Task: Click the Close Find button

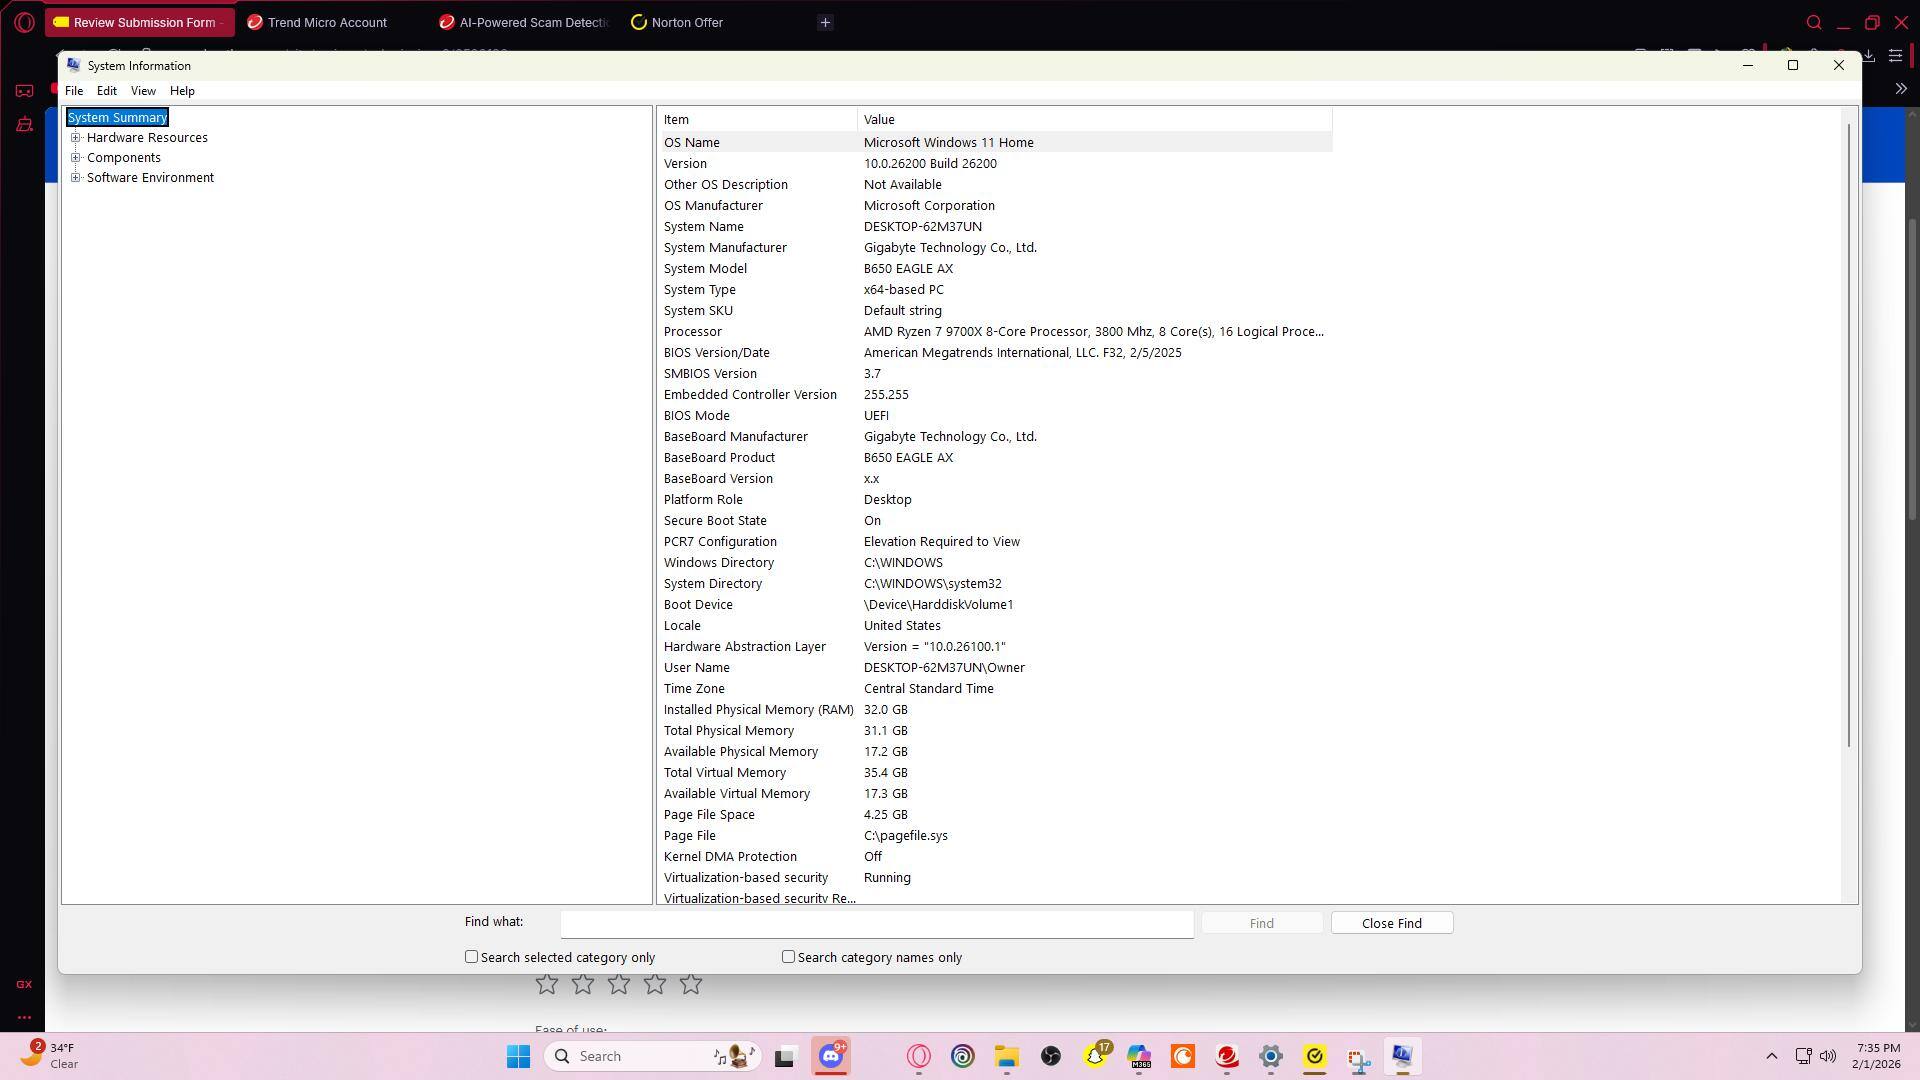Action: 1391,923
